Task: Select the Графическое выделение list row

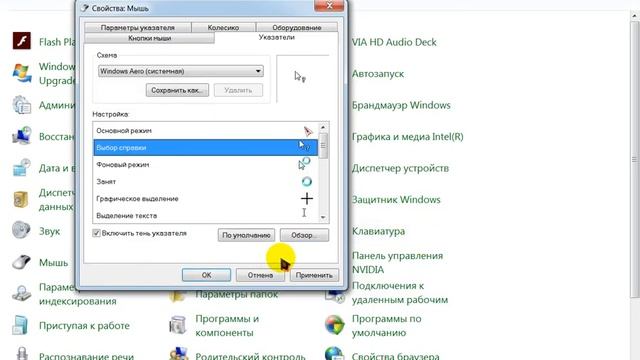Action: click(205, 199)
